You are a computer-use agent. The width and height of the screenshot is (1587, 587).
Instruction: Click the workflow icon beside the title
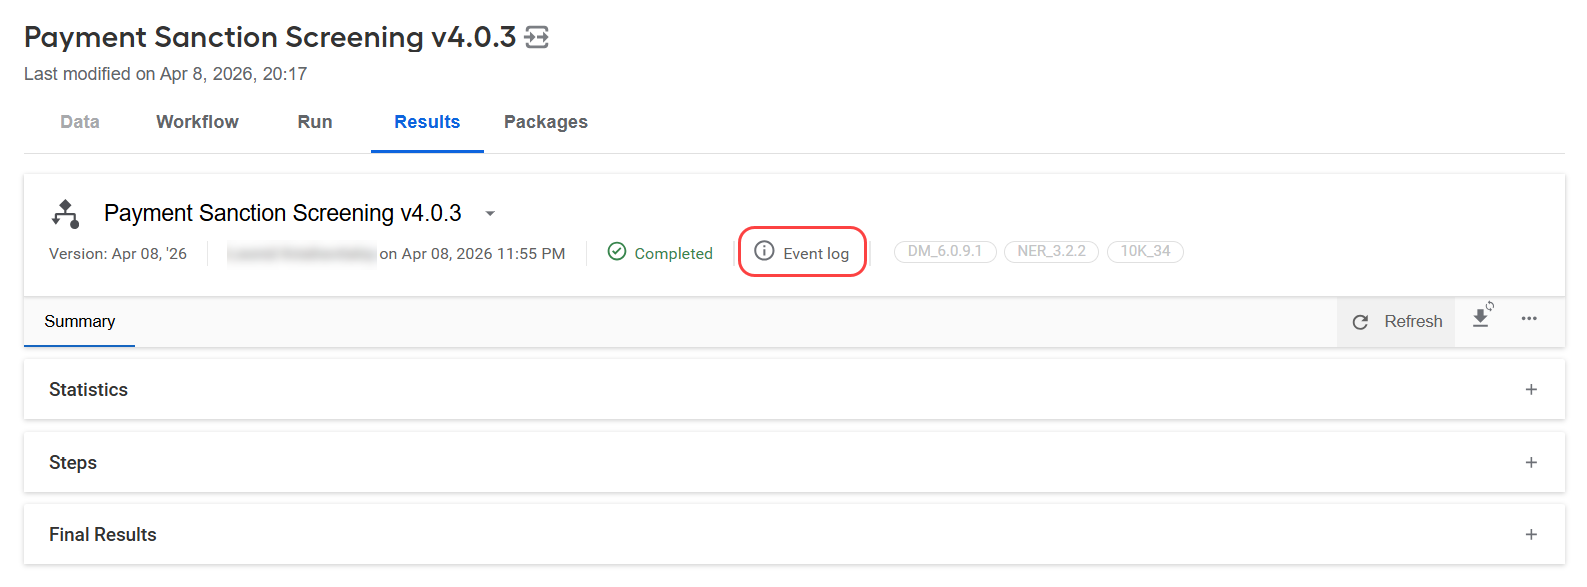pos(537,38)
